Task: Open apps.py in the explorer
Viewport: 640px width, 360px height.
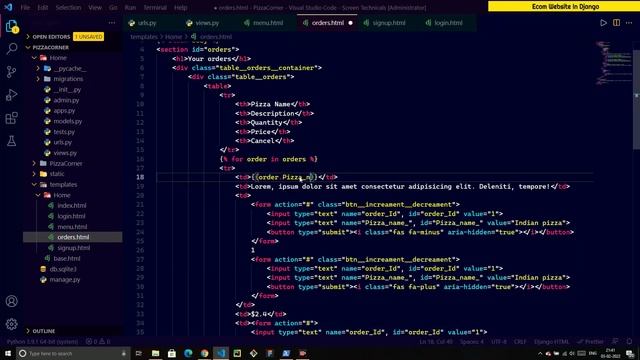Action: [x=64, y=111]
